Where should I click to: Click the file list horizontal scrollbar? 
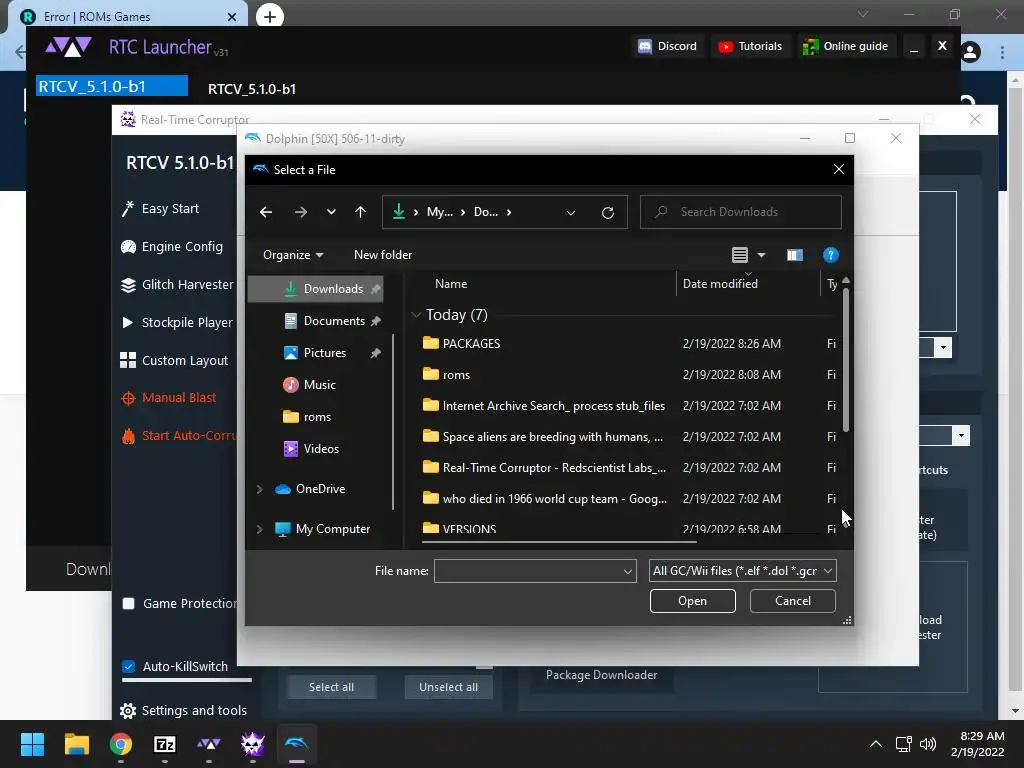pyautogui.click(x=559, y=541)
